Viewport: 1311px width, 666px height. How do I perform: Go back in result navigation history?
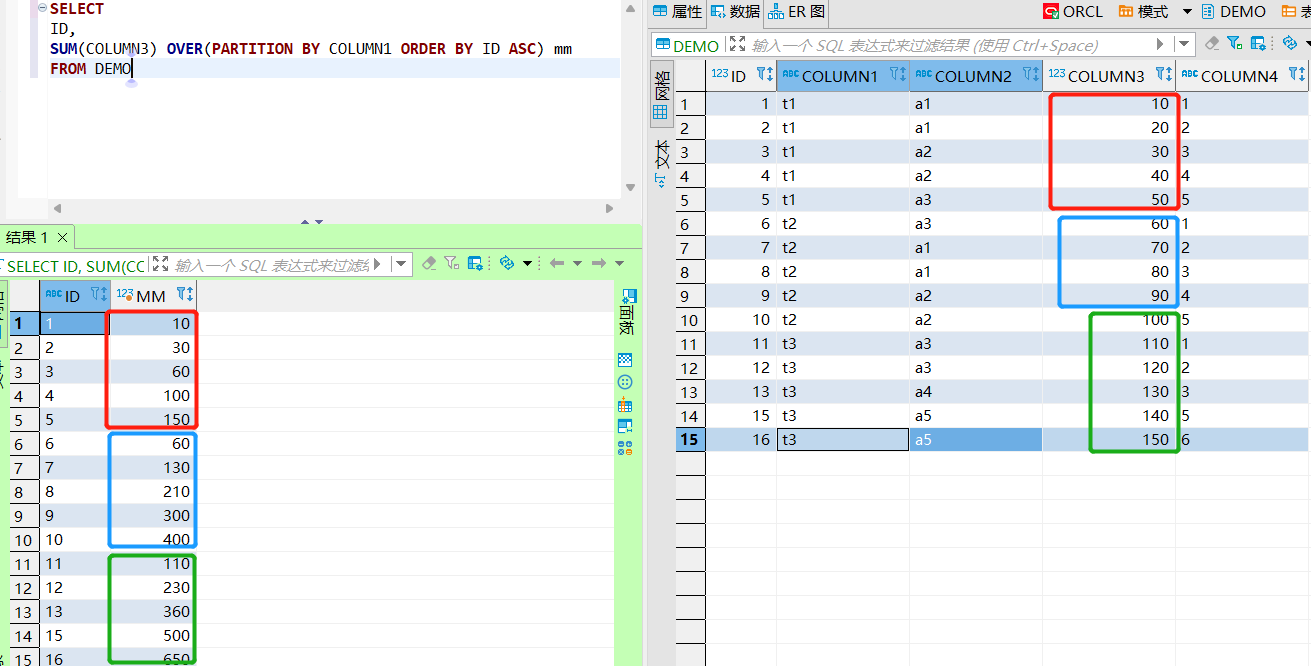pyautogui.click(x=557, y=263)
